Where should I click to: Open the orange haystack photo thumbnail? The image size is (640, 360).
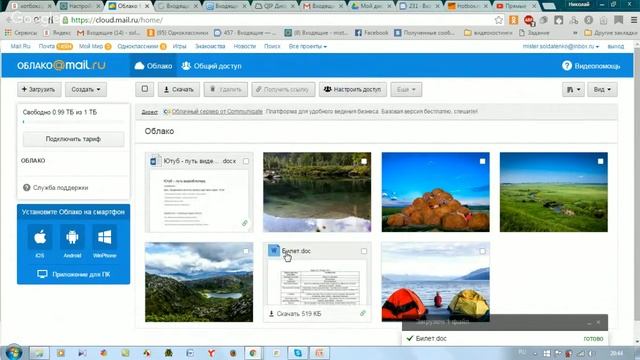[436, 192]
